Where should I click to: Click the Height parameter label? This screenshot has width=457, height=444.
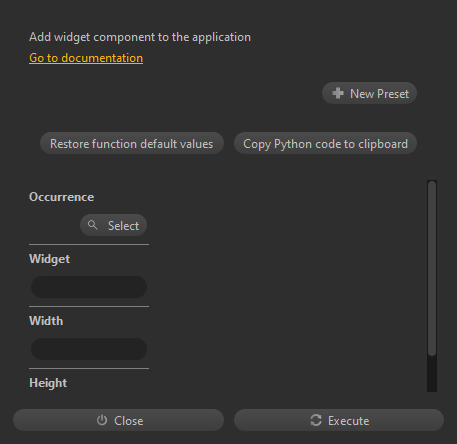click(48, 383)
